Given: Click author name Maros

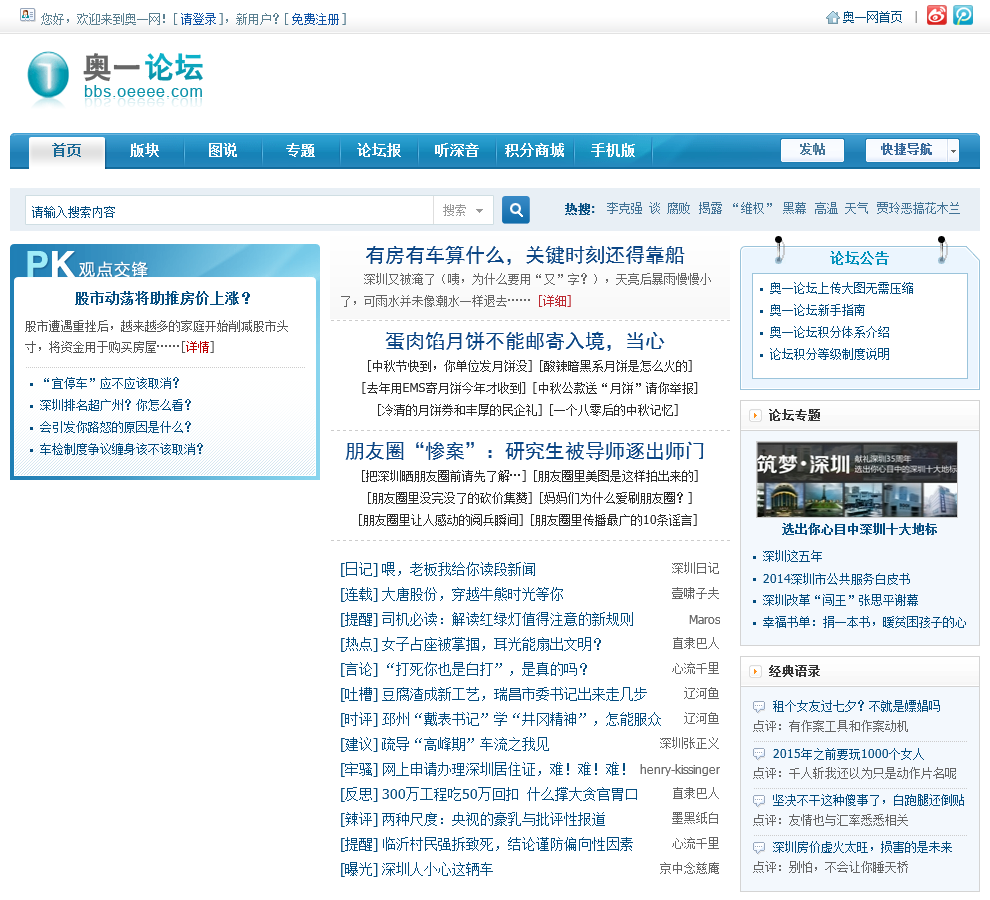Looking at the screenshot, I should (x=705, y=620).
